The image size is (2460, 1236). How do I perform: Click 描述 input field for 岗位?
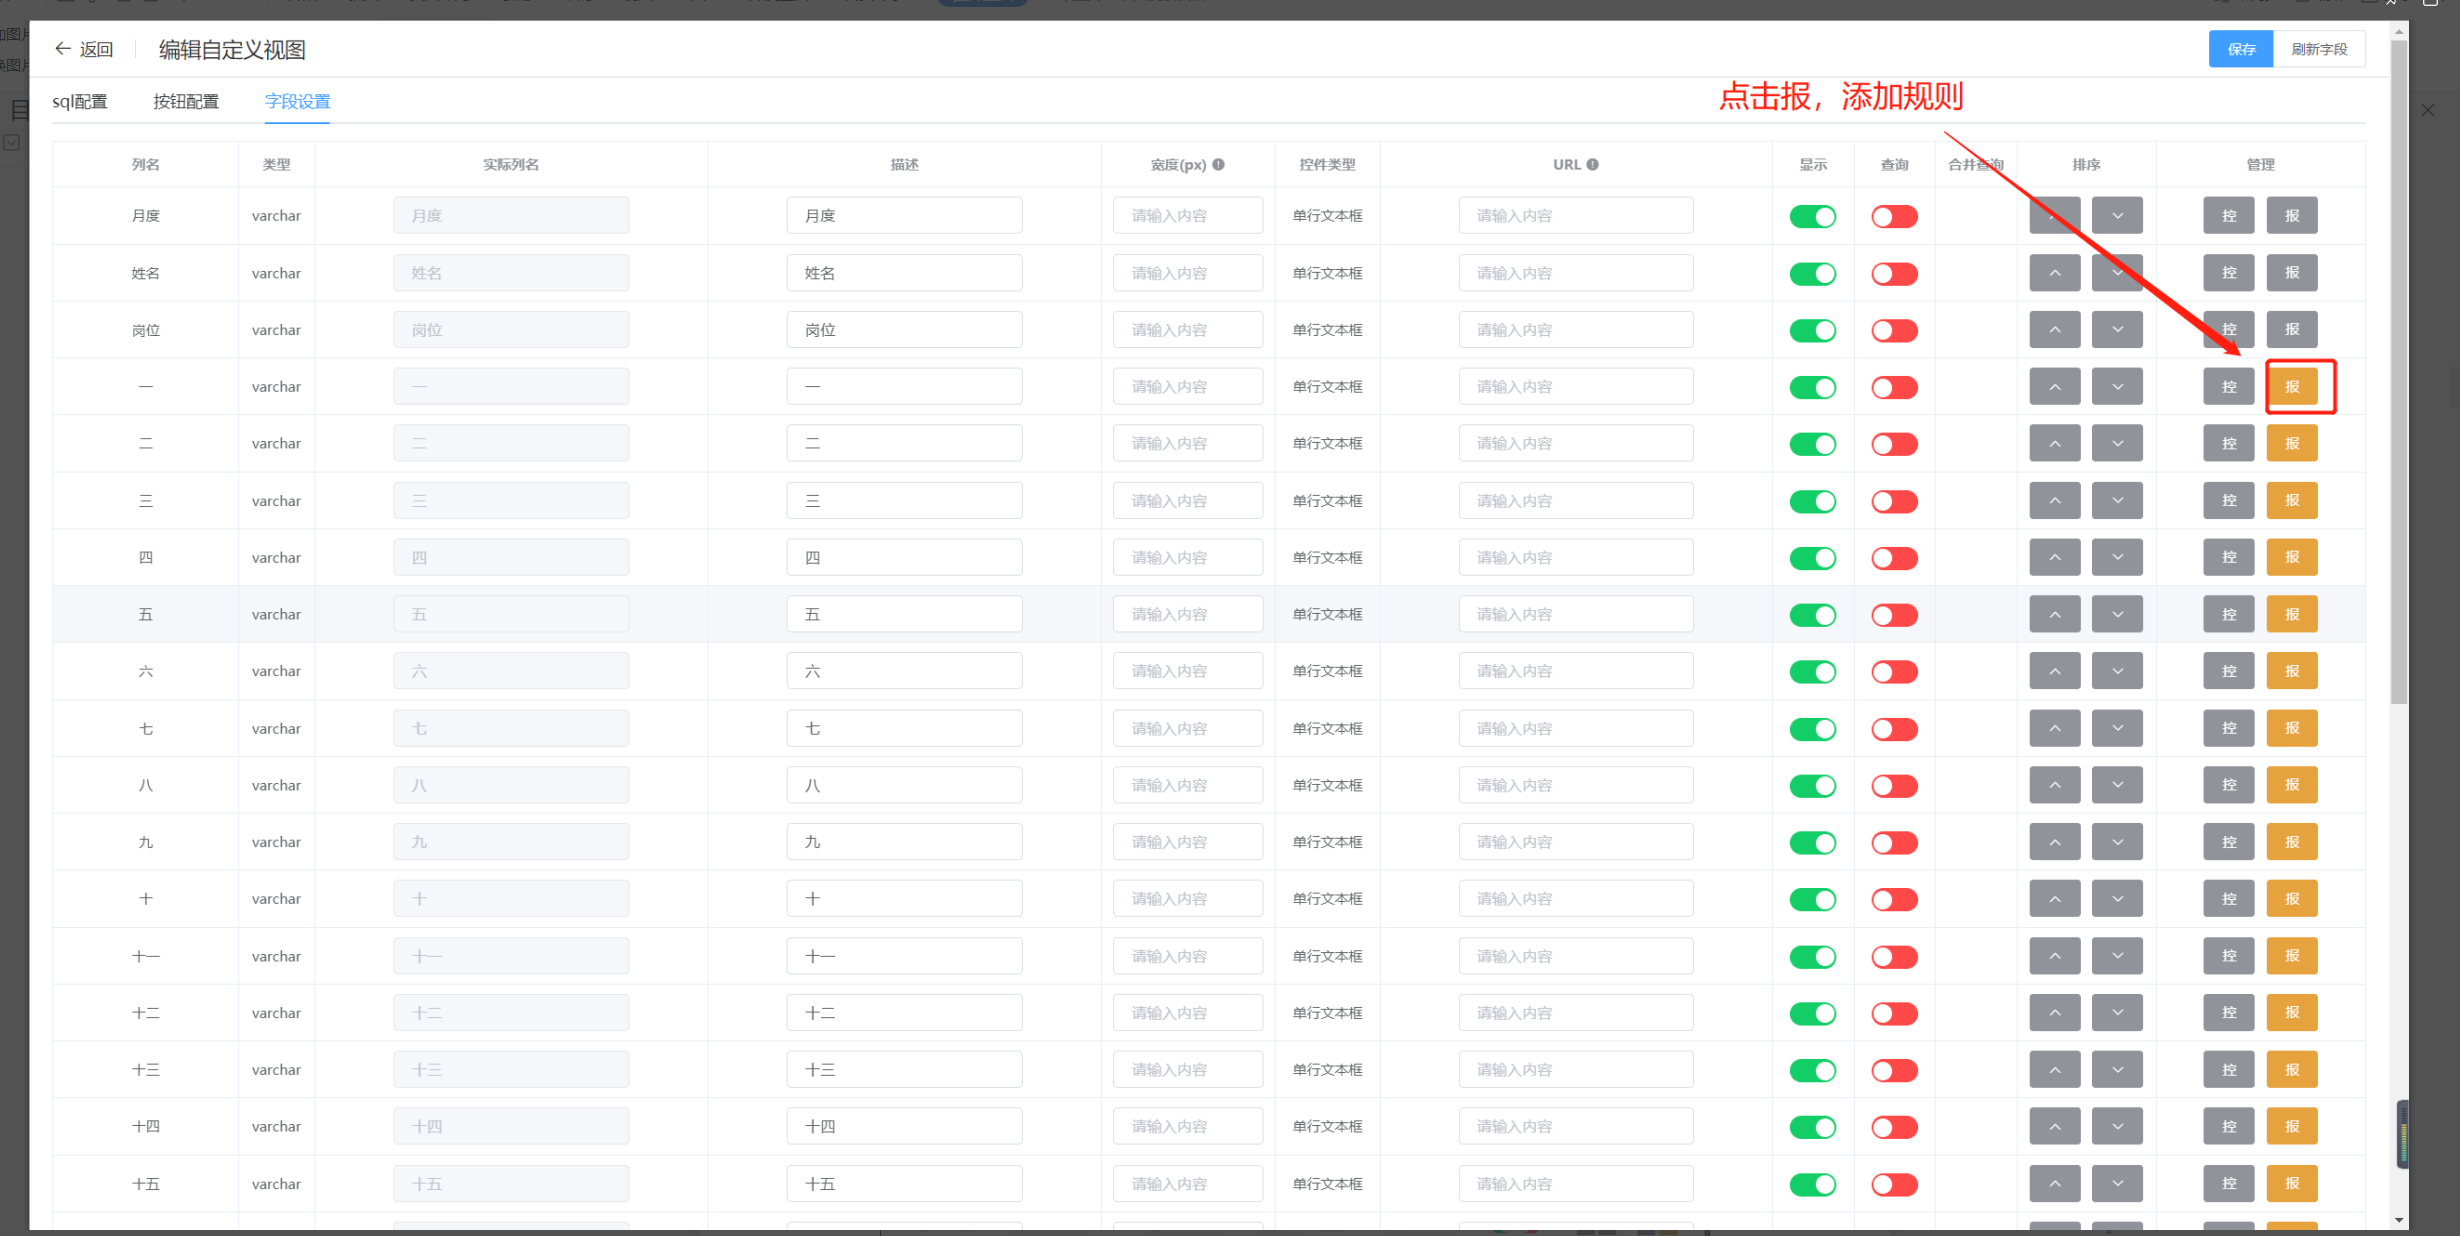[x=904, y=330]
